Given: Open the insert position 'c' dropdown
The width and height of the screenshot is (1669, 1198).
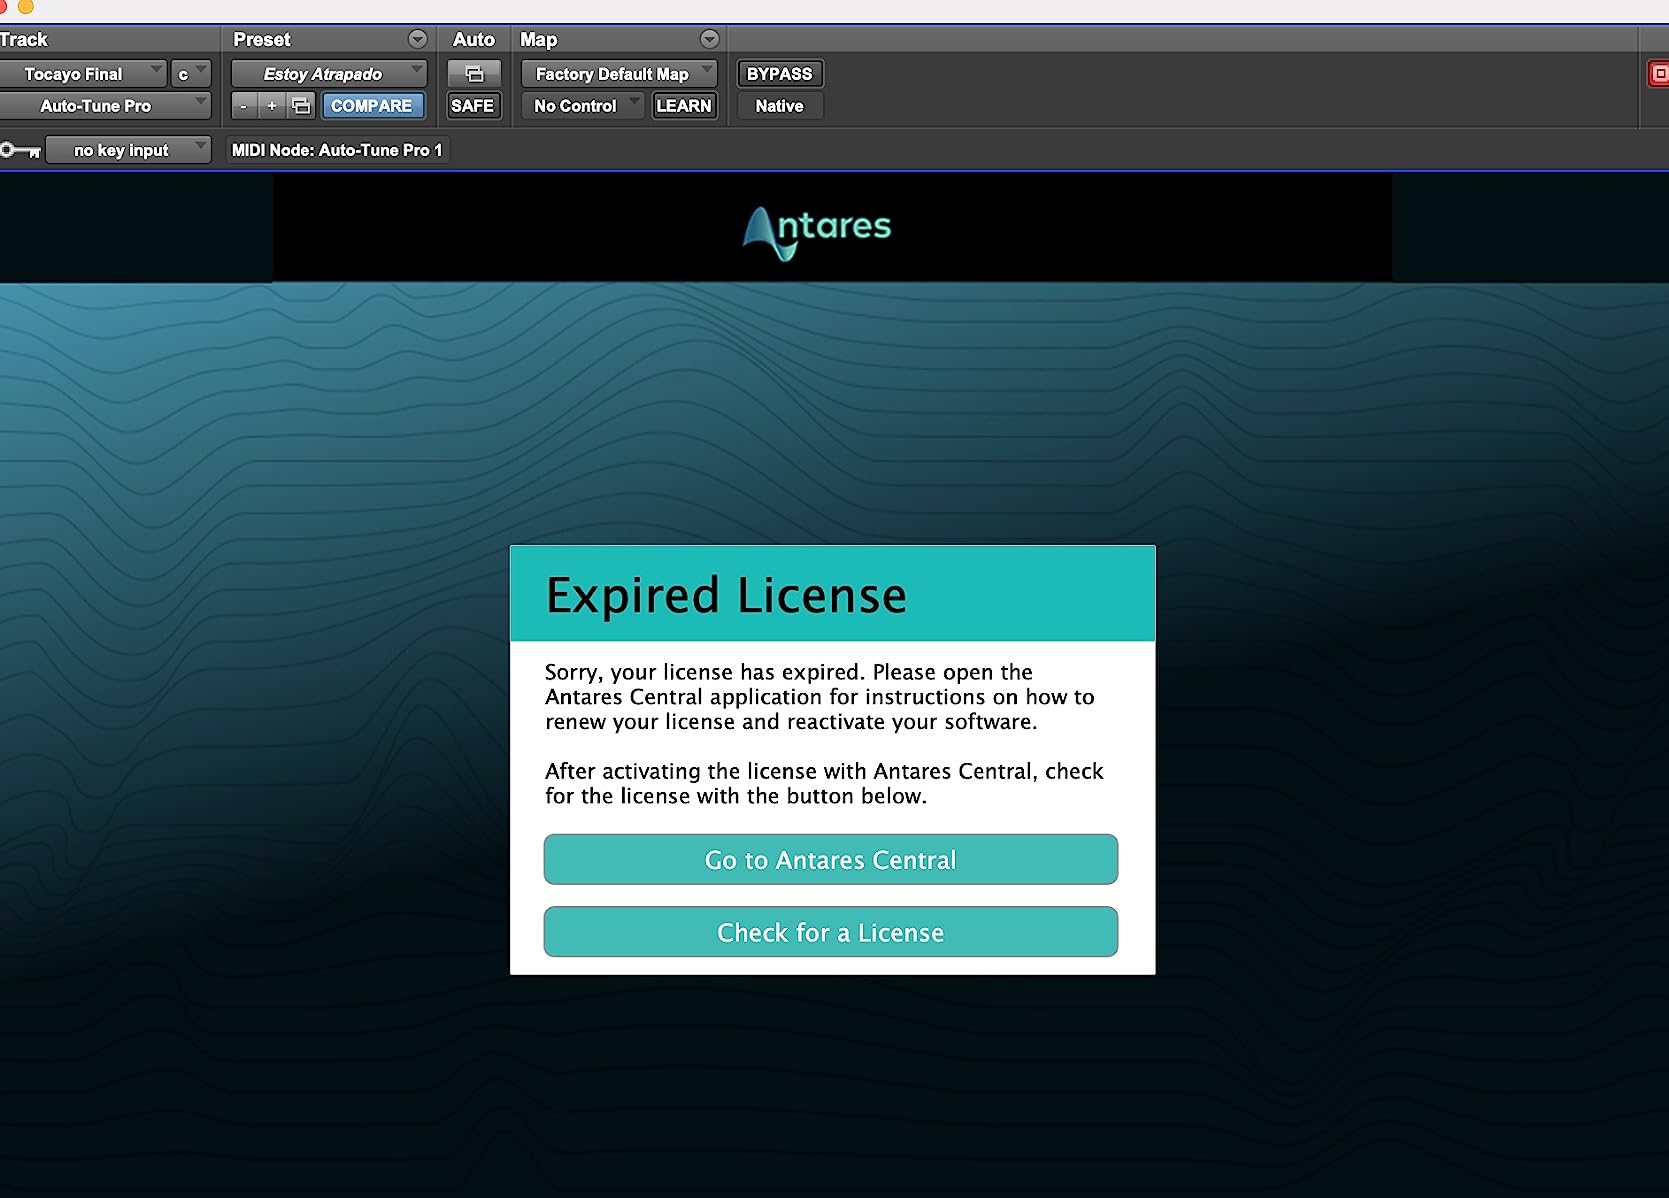Looking at the screenshot, I should click(x=191, y=74).
